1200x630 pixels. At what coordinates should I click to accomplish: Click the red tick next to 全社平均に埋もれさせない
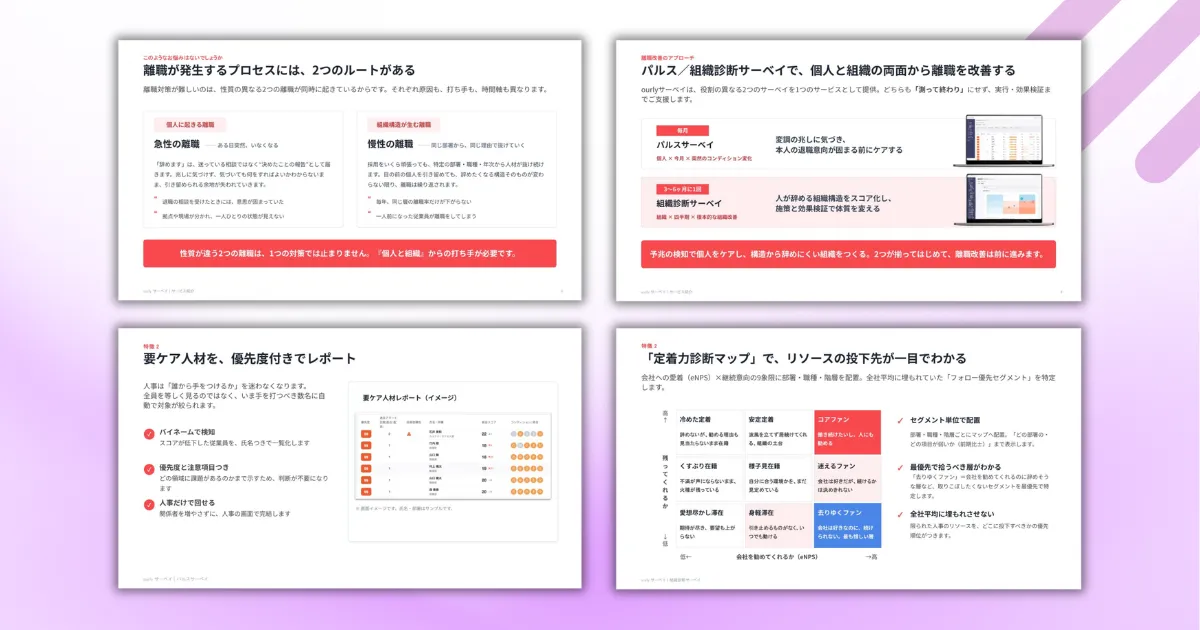[x=901, y=513]
